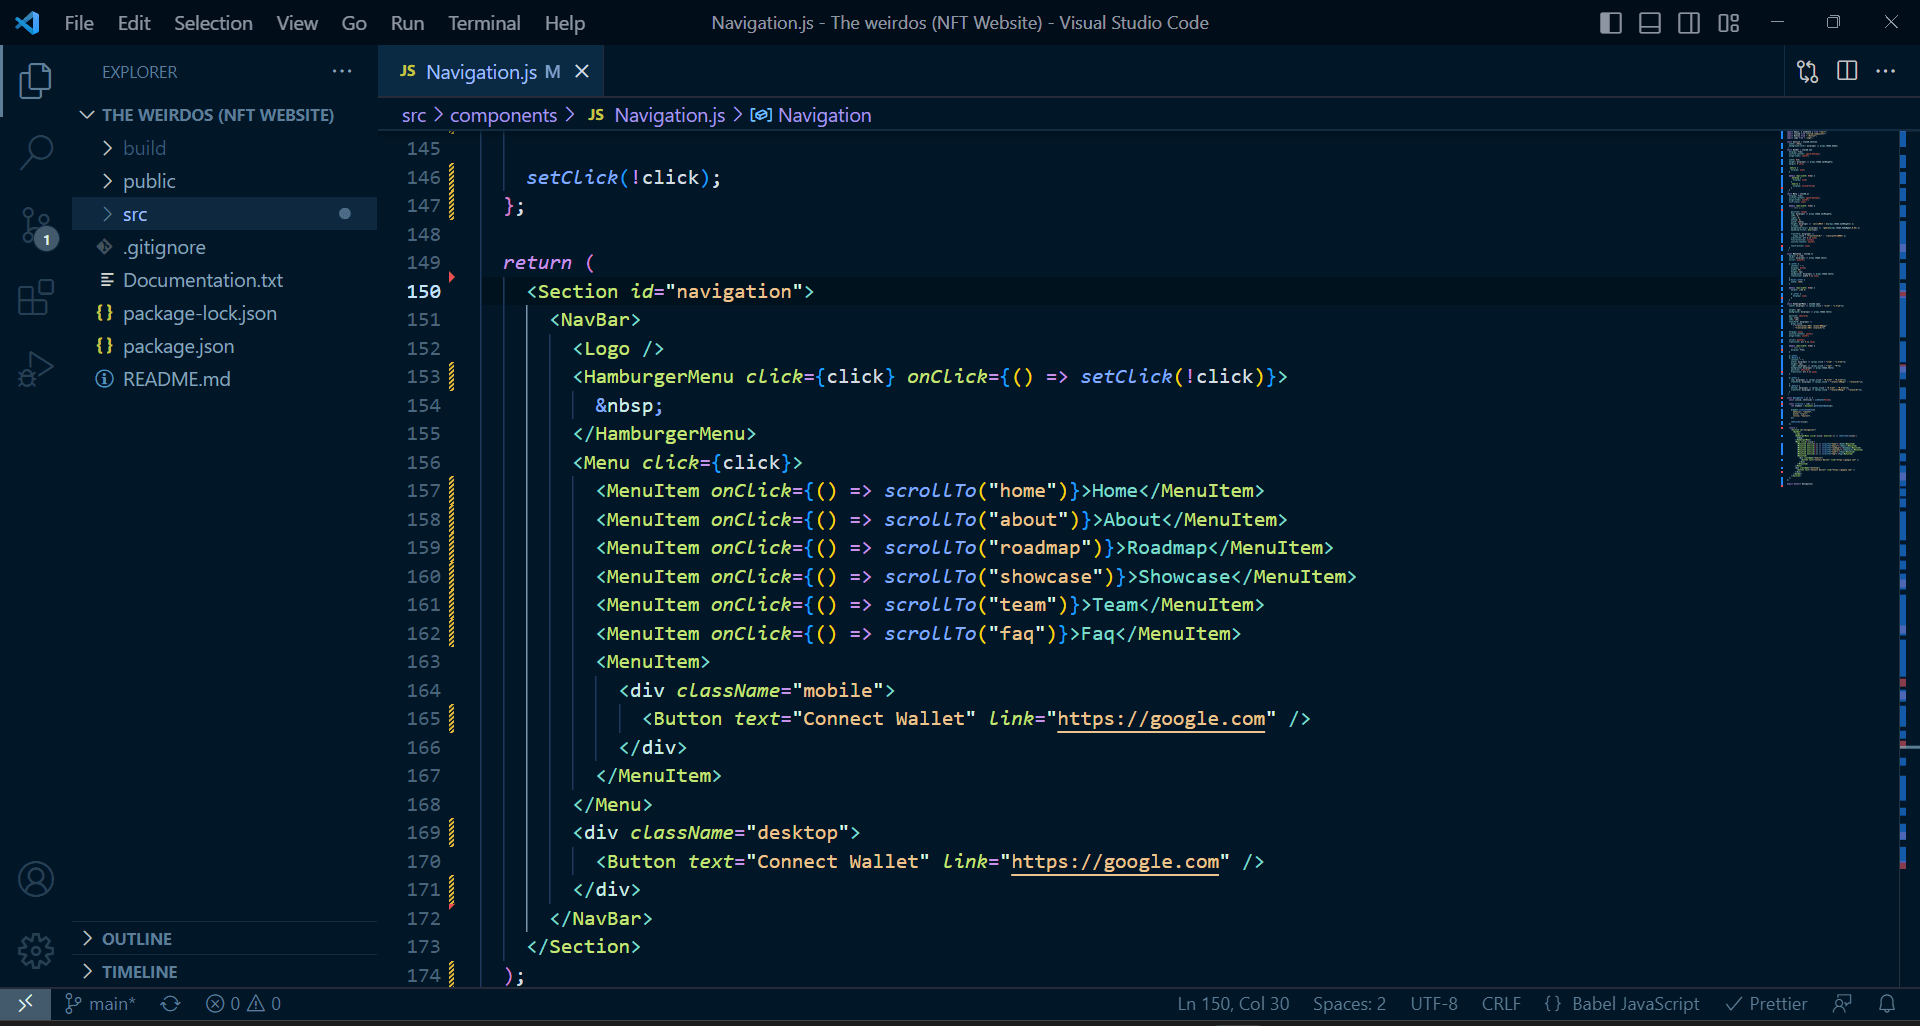The width and height of the screenshot is (1920, 1026).
Task: Expand the build folder in Explorer
Action: [145, 147]
